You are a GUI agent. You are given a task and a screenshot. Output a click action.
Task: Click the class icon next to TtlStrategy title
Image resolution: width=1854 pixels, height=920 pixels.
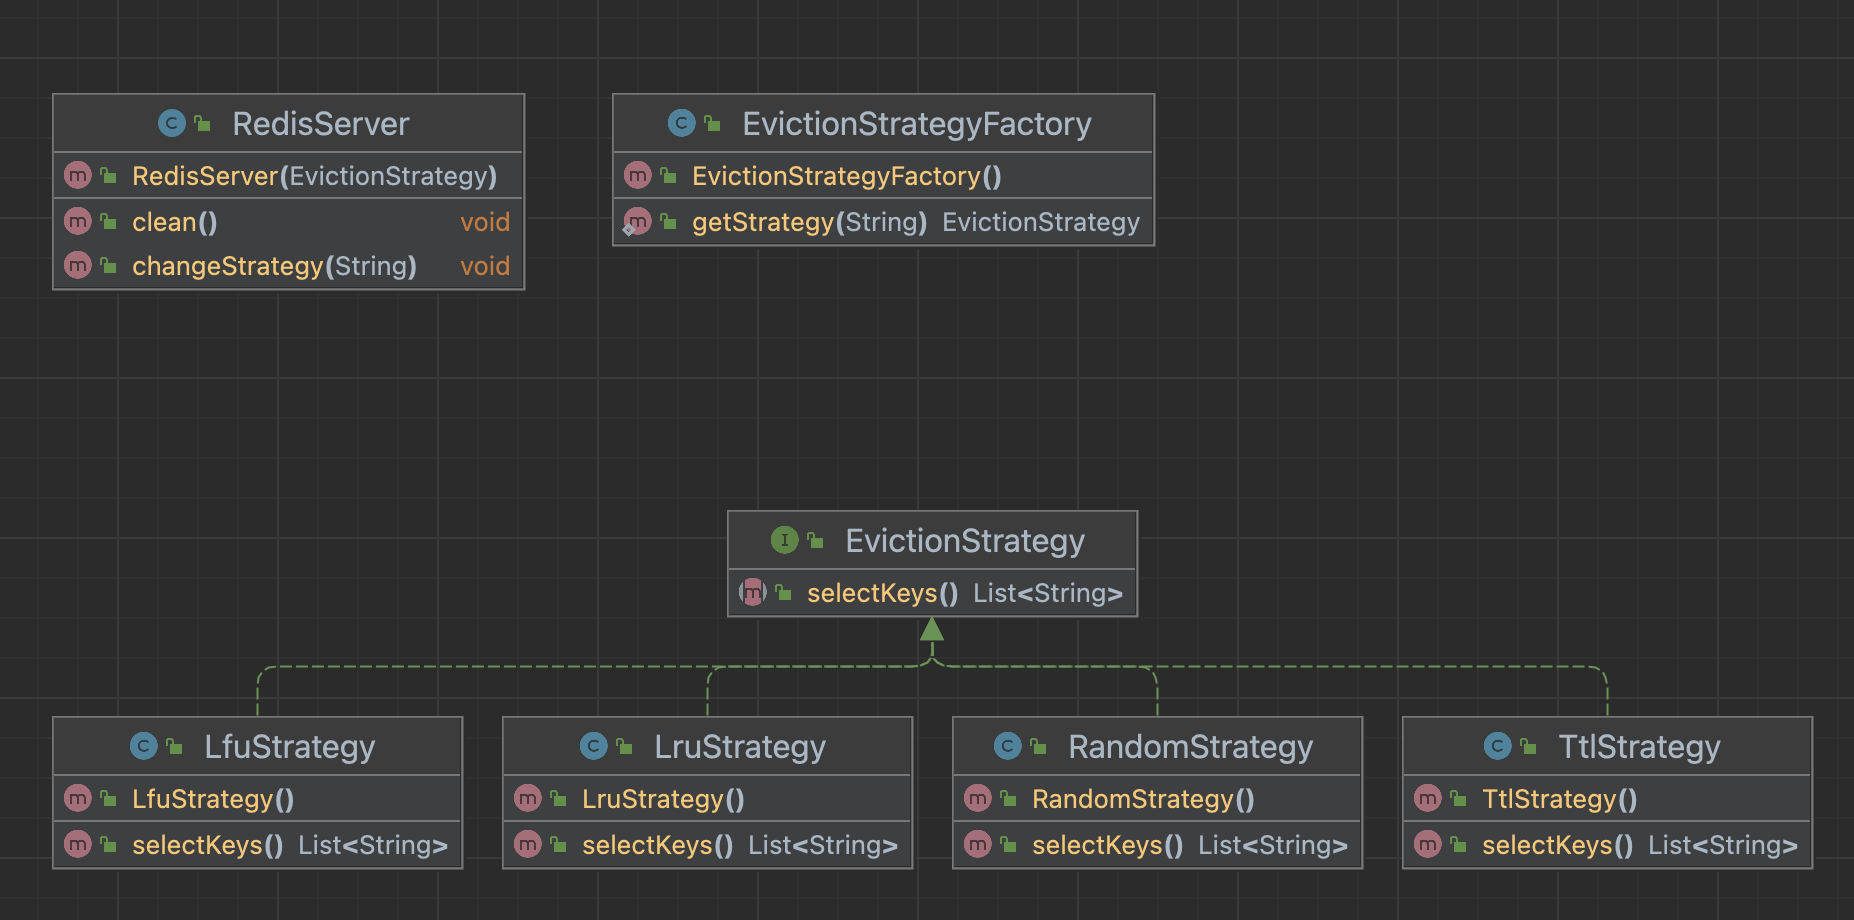pyautogui.click(x=1498, y=746)
